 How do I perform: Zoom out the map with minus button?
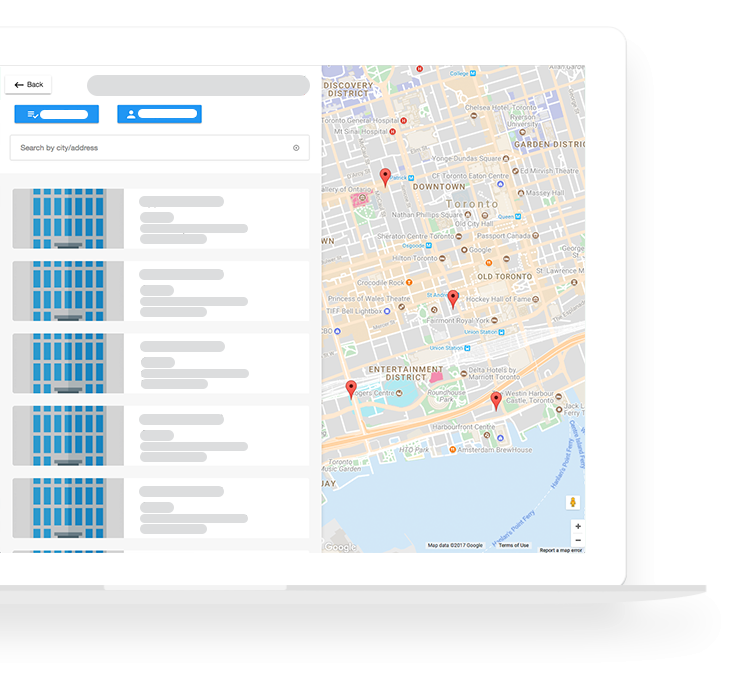tap(578, 540)
